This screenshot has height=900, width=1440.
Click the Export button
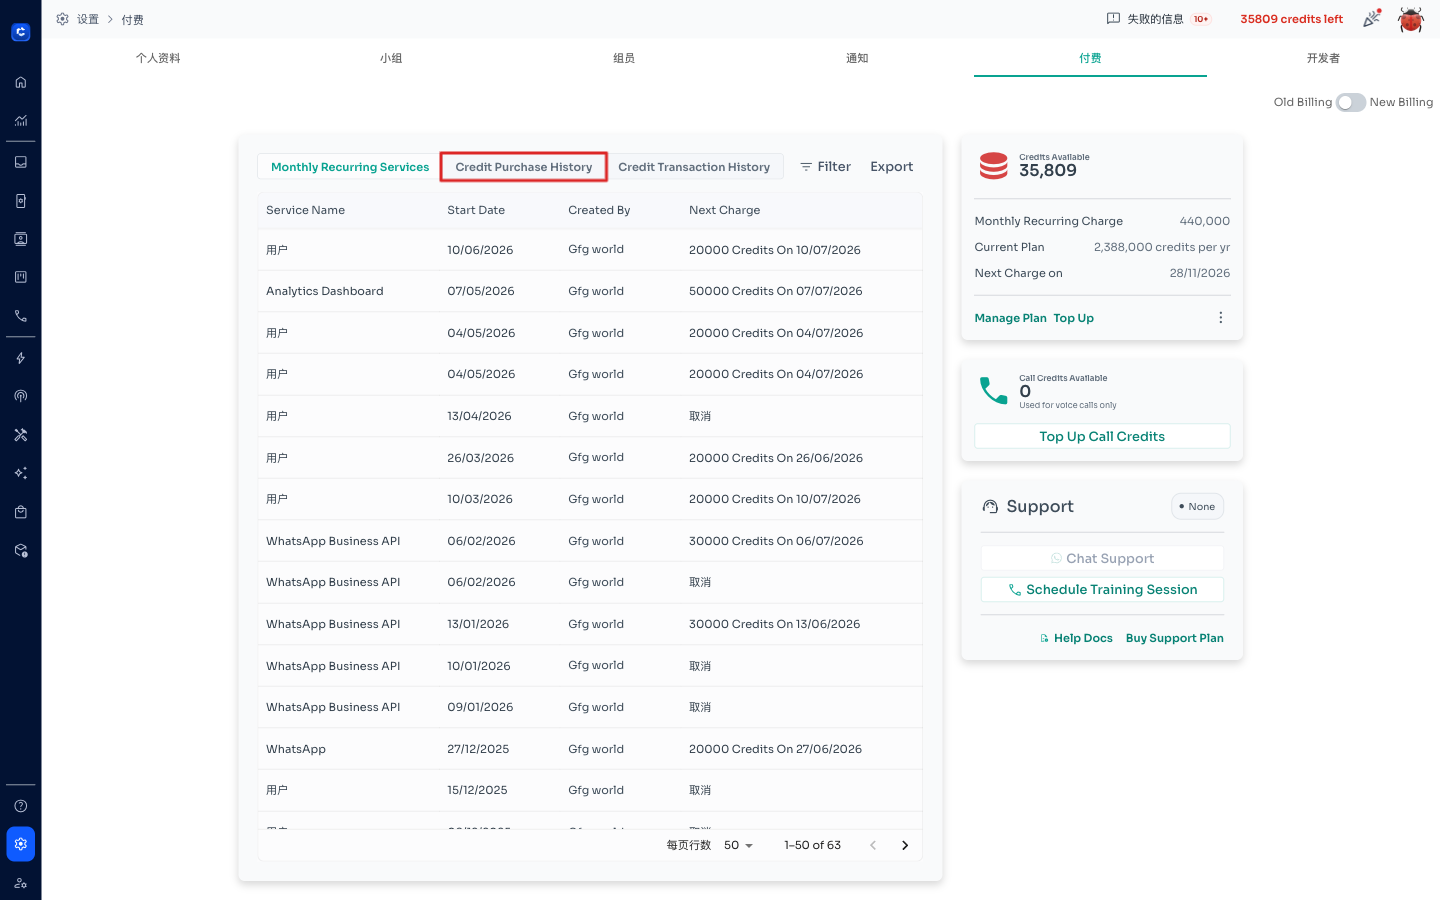(892, 167)
